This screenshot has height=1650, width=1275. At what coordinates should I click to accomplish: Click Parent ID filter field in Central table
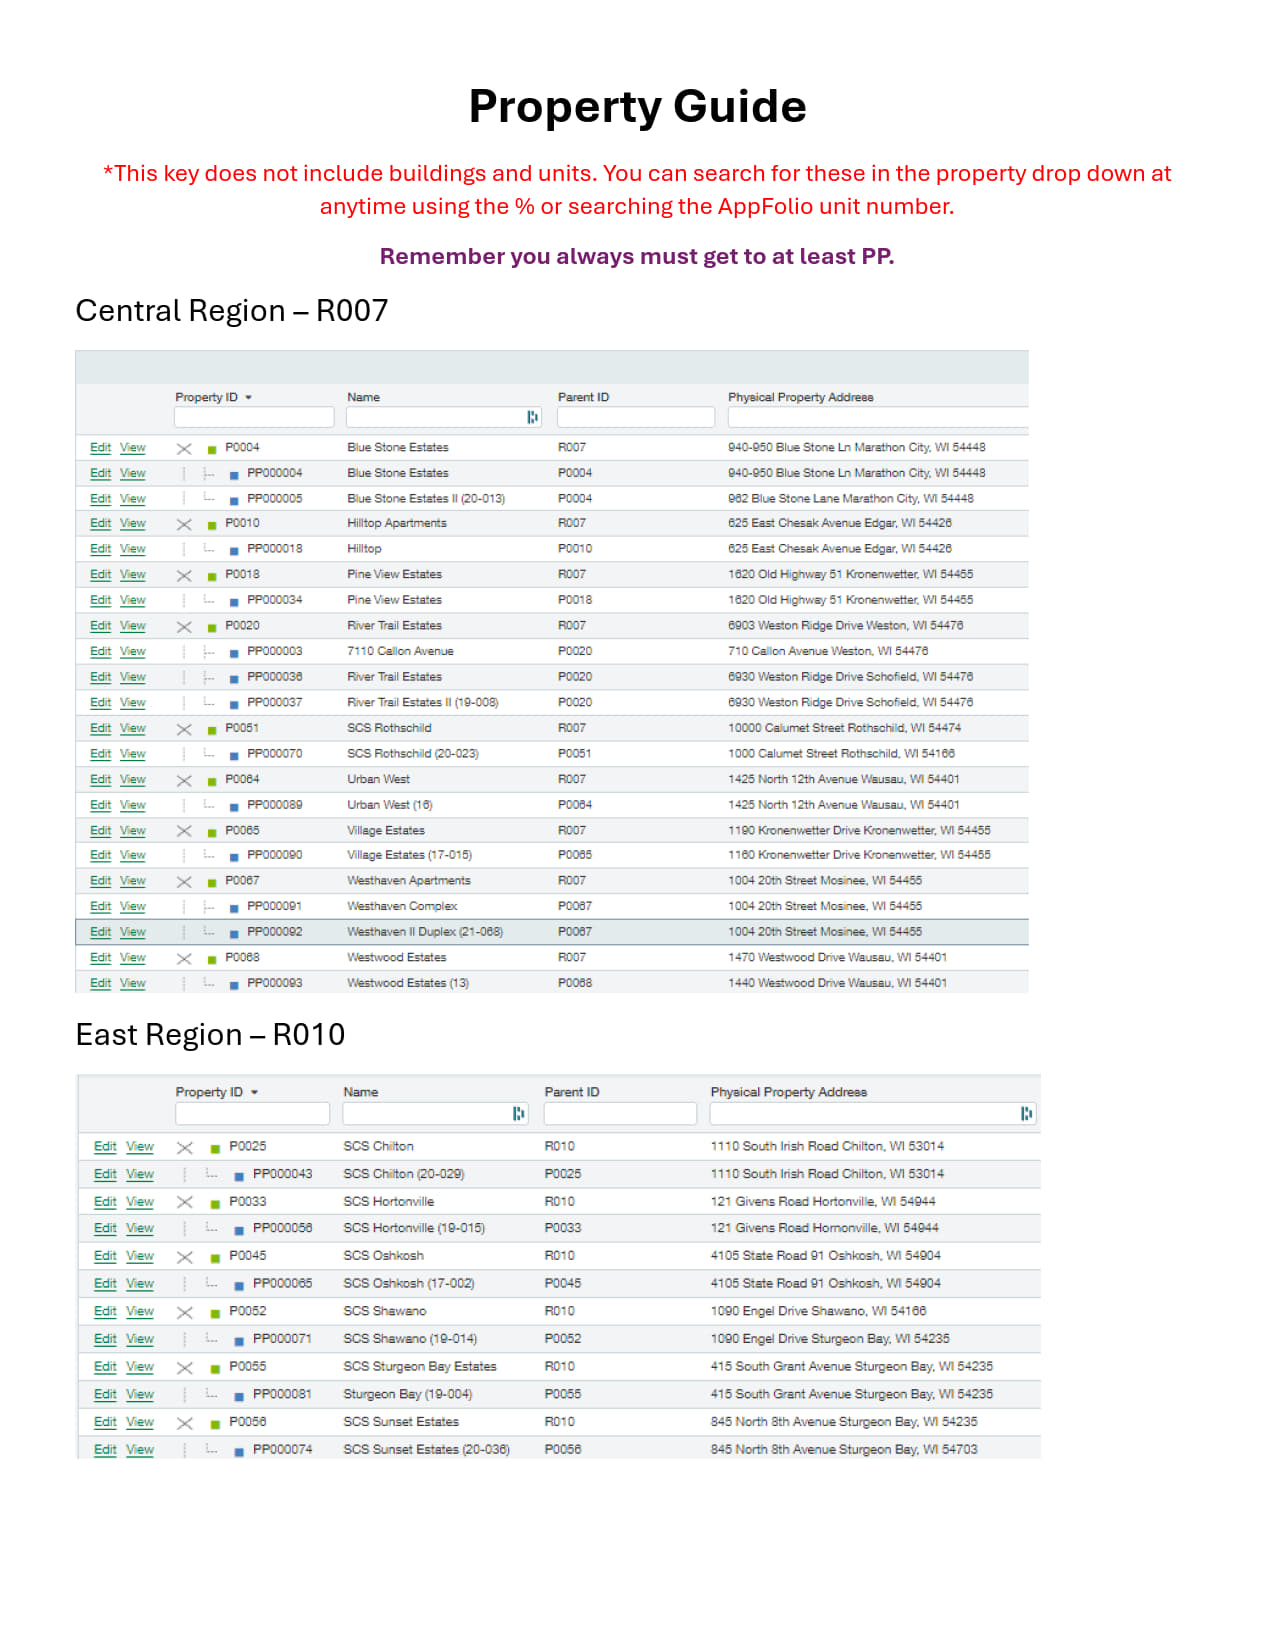[x=636, y=417]
